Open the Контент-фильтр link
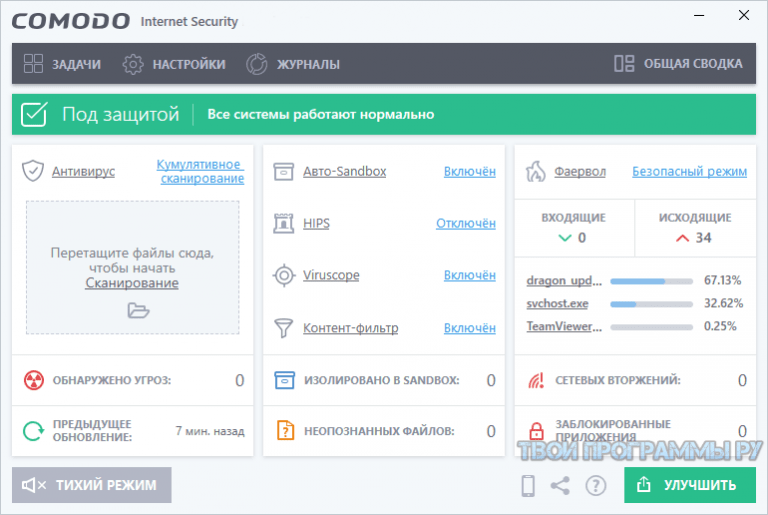 tap(351, 328)
